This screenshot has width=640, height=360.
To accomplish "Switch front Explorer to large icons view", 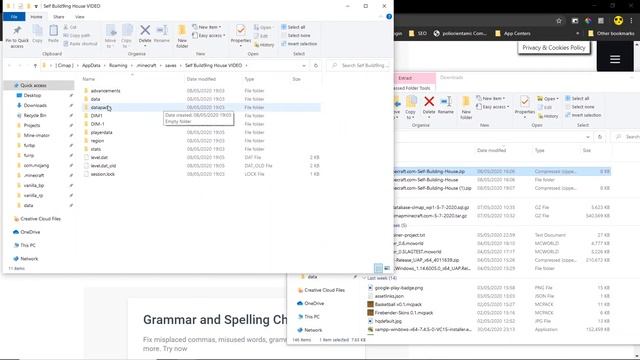I will 387,268.
